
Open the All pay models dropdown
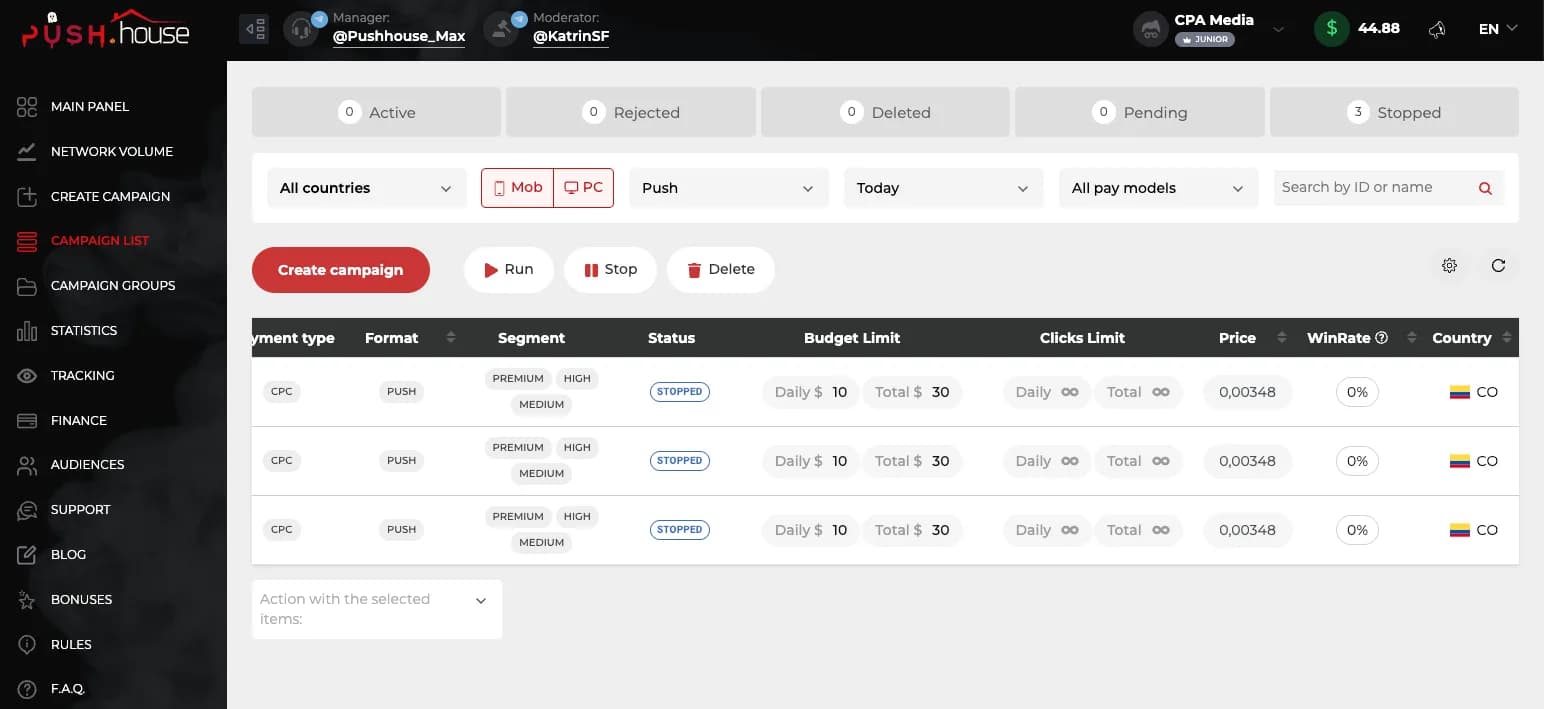(x=1158, y=188)
